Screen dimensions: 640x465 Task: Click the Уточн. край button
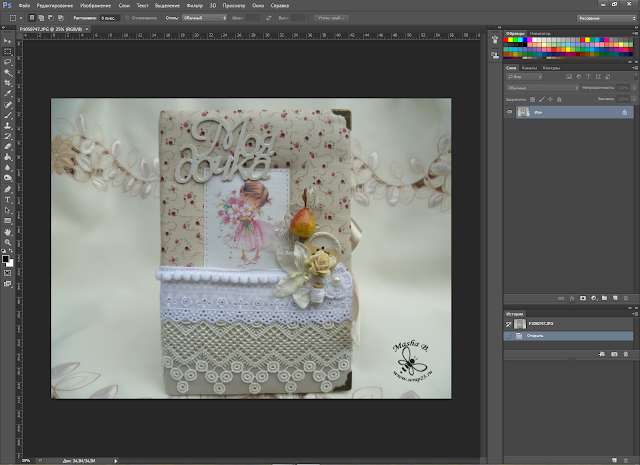coord(331,18)
